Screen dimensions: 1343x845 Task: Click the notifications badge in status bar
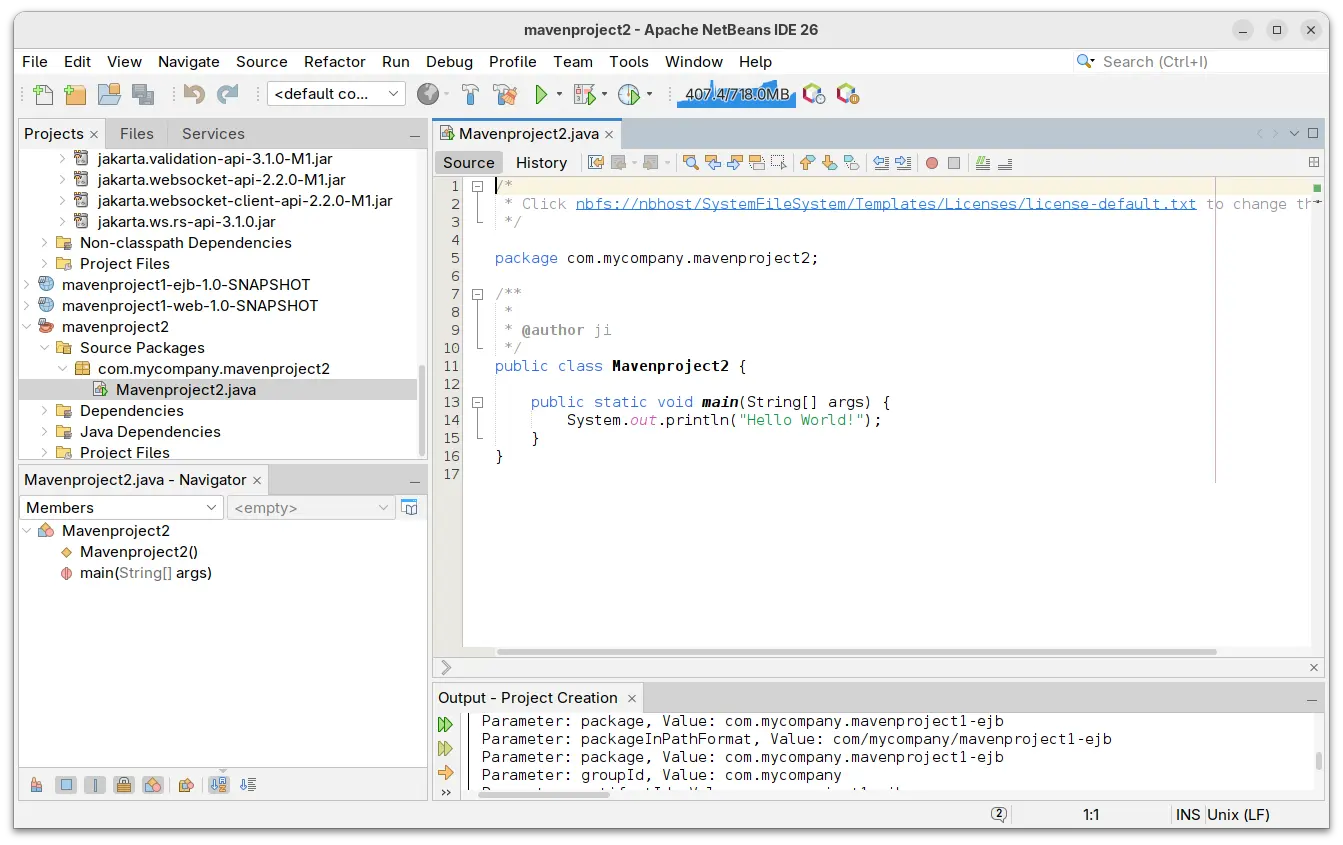999,814
